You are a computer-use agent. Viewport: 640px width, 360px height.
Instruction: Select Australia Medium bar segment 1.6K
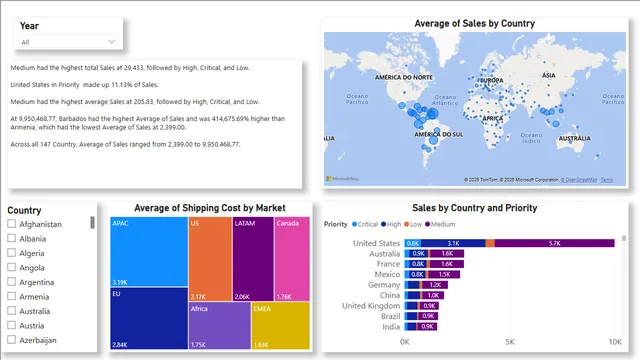pyautogui.click(x=447, y=253)
